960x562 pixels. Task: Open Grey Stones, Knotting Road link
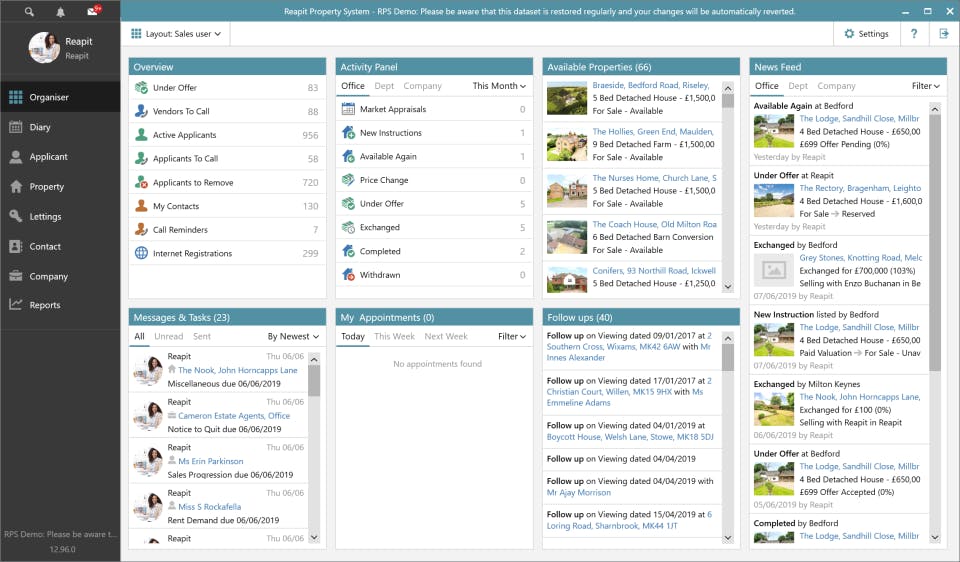860,257
